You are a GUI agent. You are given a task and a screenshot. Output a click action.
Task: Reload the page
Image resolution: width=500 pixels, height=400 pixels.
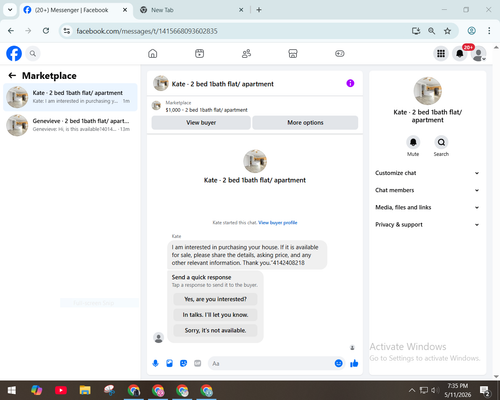[x=46, y=31]
